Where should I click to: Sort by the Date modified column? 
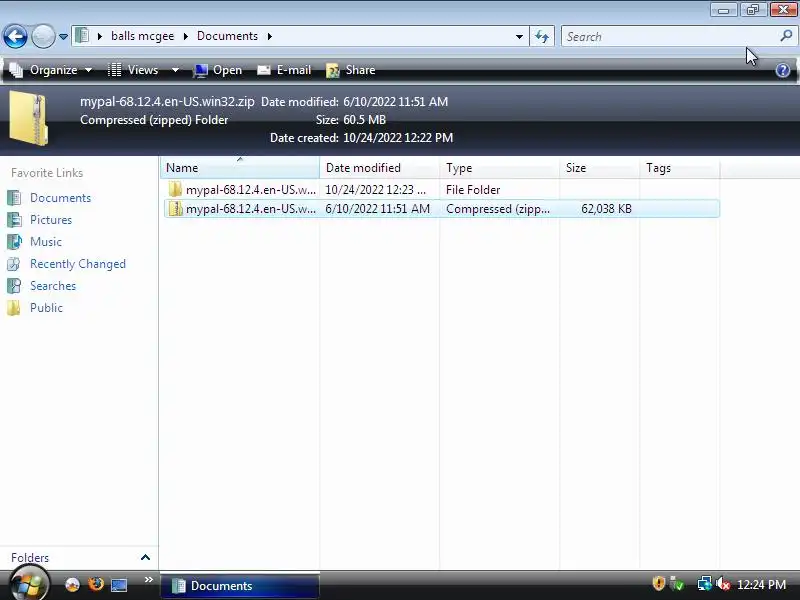pos(380,168)
